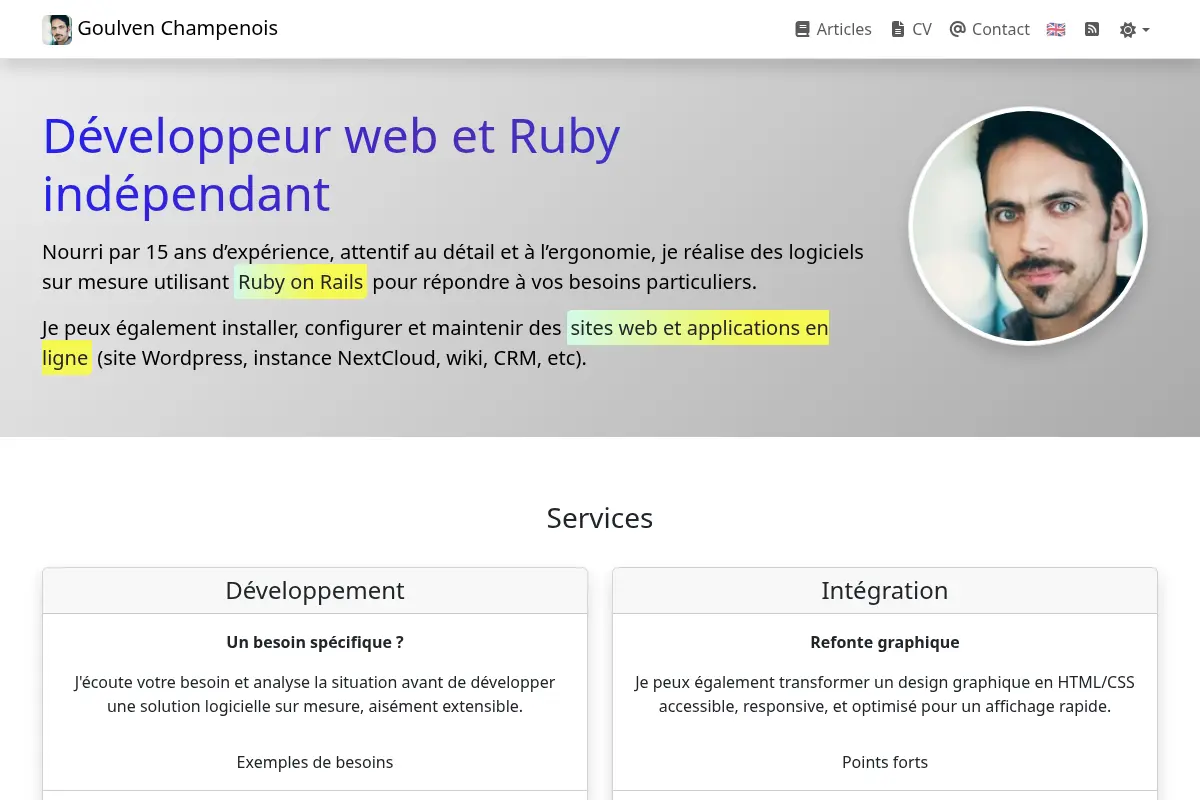Click the "Services" section heading

click(600, 518)
